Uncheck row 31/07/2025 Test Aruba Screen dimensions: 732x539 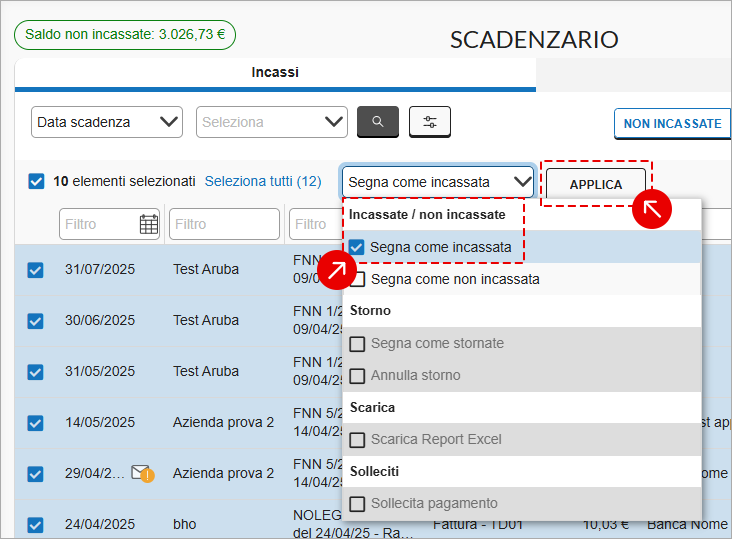[35, 270]
